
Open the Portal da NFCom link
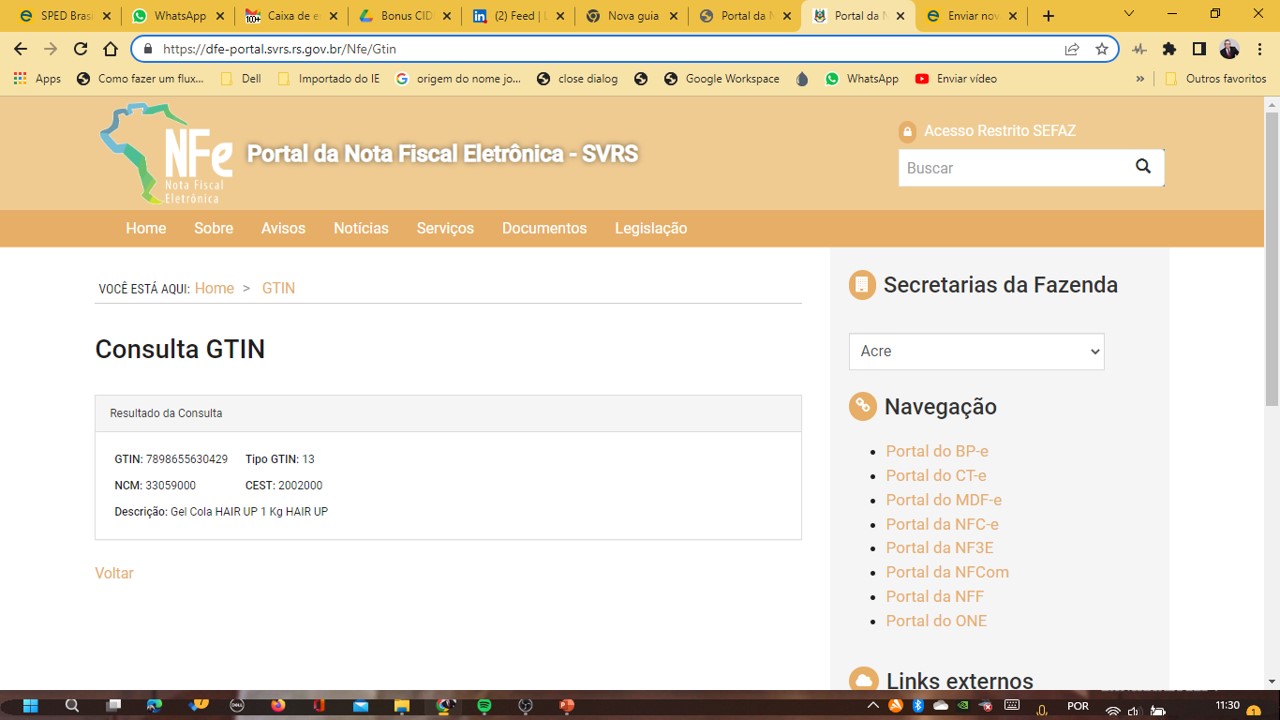coord(947,572)
